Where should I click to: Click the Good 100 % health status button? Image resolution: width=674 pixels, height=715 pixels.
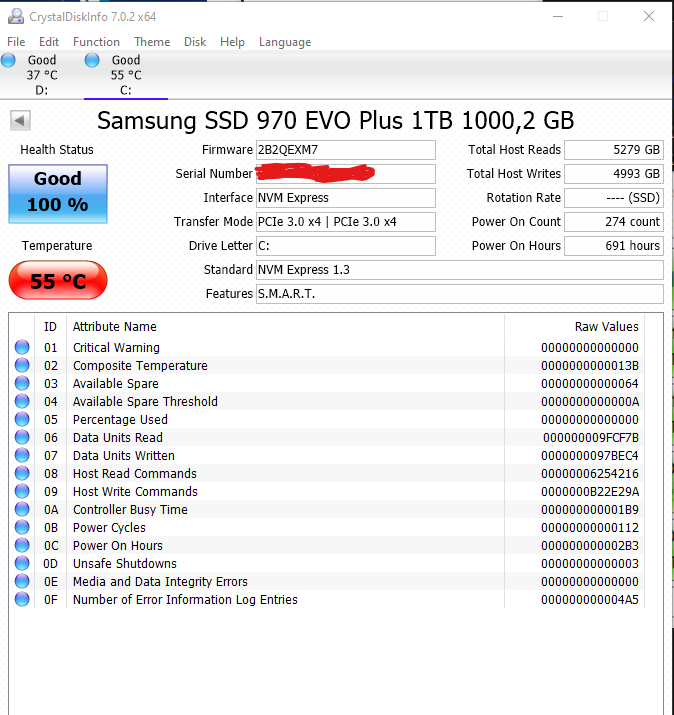pos(58,194)
